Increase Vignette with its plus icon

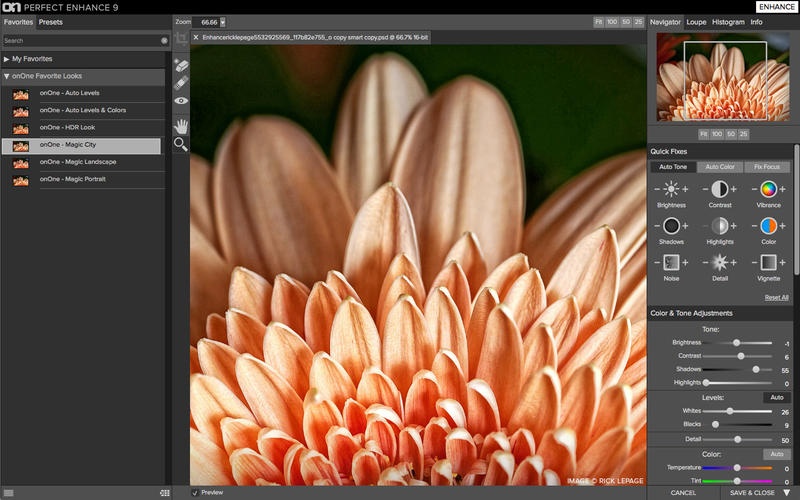(x=782, y=262)
